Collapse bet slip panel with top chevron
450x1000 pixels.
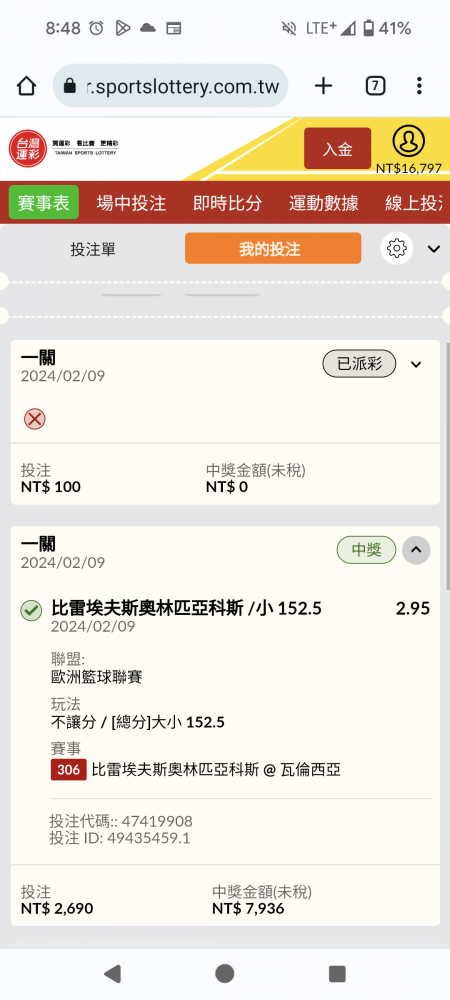point(434,249)
